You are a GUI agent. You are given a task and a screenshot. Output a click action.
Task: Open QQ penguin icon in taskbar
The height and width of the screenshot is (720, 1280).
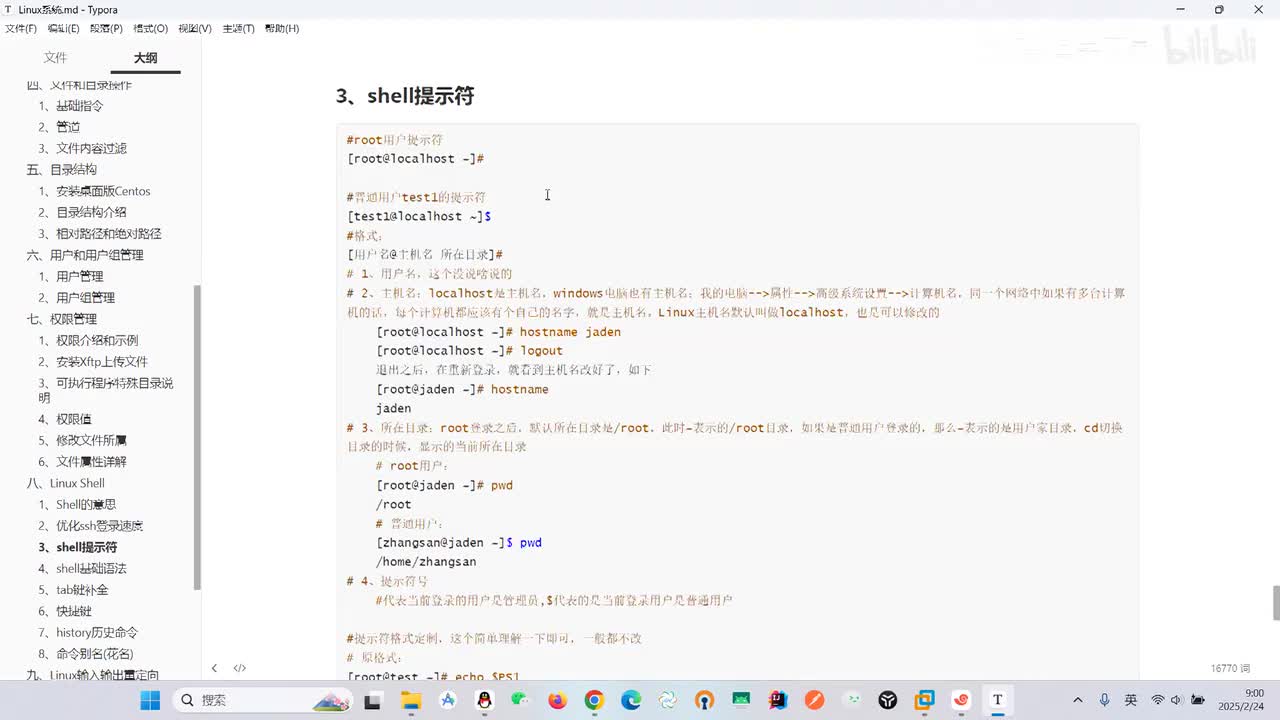[484, 700]
